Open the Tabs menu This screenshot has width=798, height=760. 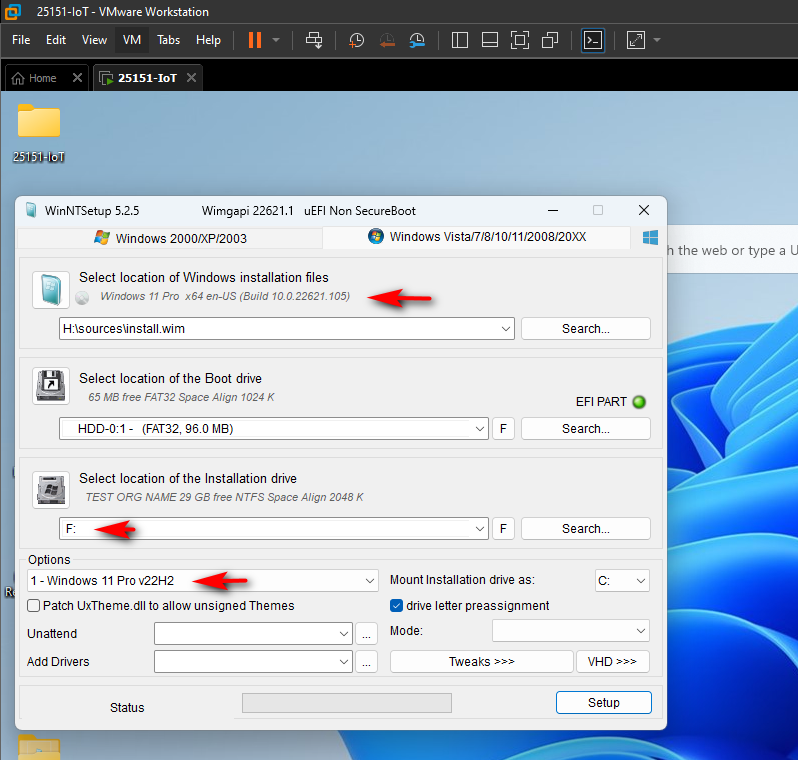(x=168, y=40)
